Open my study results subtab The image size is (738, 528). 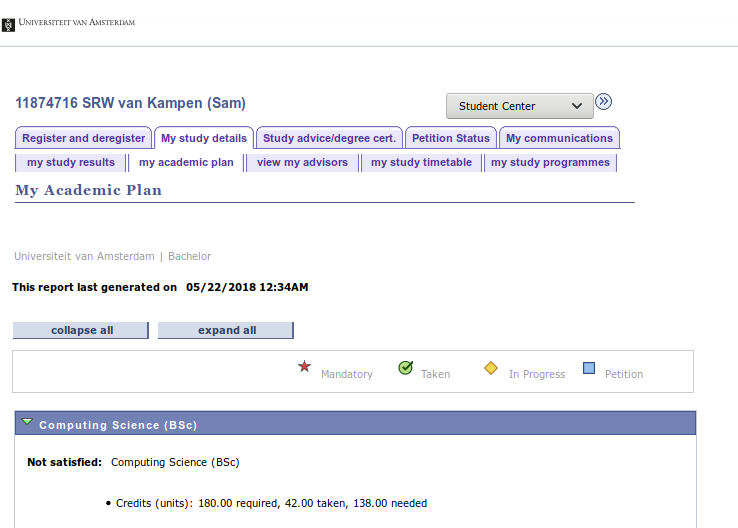[71, 162]
